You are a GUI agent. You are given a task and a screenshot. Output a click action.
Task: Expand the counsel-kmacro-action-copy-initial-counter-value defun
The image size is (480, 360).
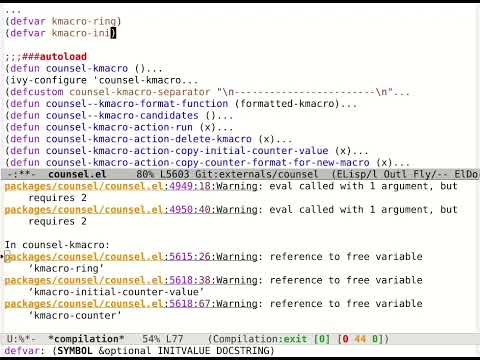click(x=187, y=151)
